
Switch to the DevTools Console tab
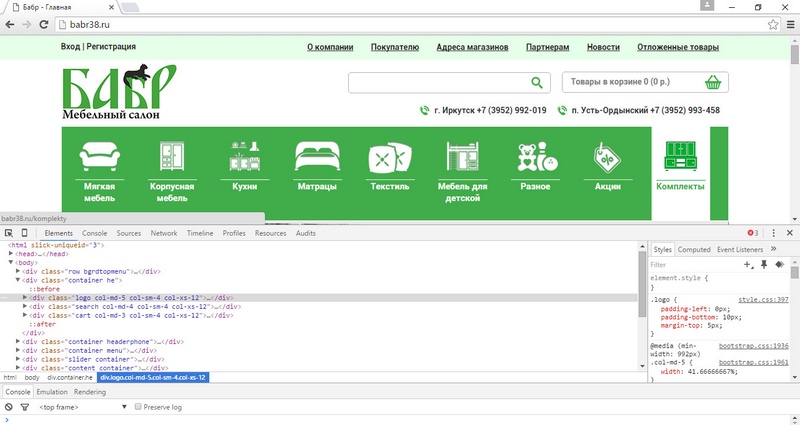pos(94,233)
